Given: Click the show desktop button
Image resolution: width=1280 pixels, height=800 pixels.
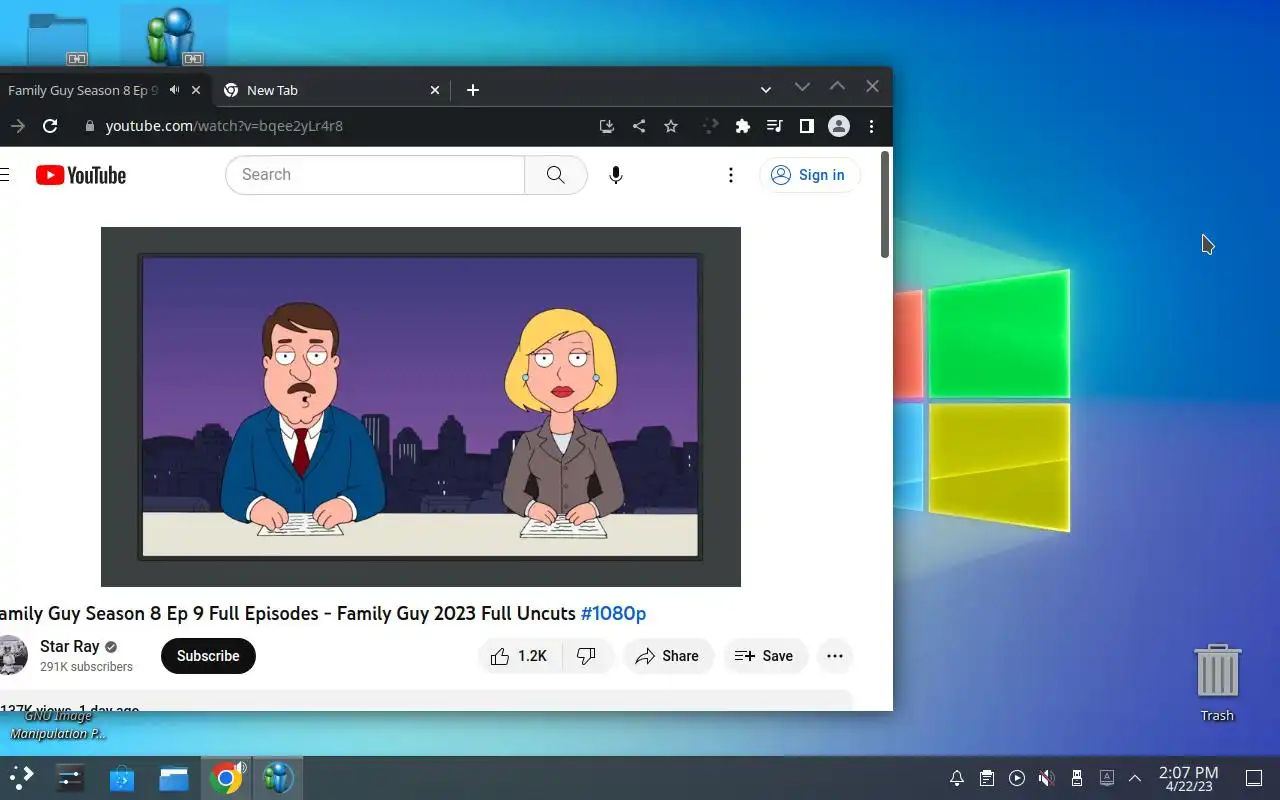Looking at the screenshot, I should pos(1254,778).
